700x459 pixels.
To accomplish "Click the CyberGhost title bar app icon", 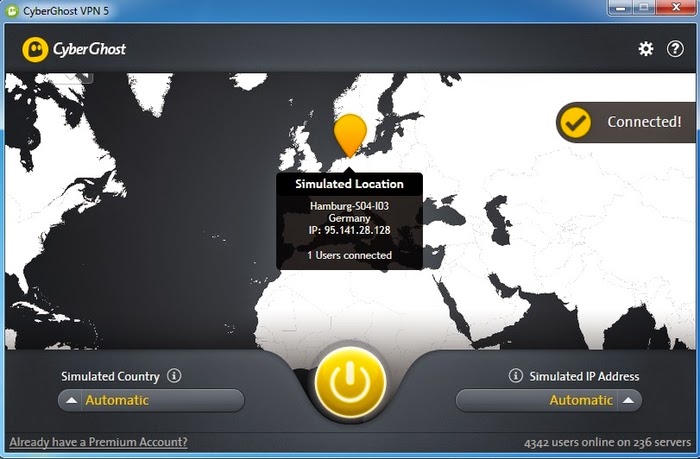I will [13, 10].
